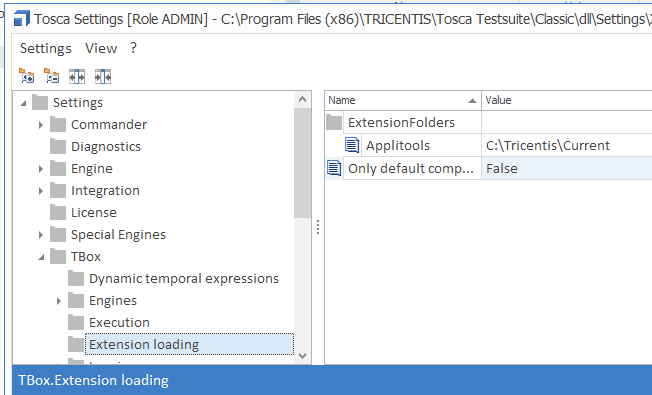The image size is (652, 395).
Task: Click the collapse all tree toolbar icon
Action: [52, 77]
